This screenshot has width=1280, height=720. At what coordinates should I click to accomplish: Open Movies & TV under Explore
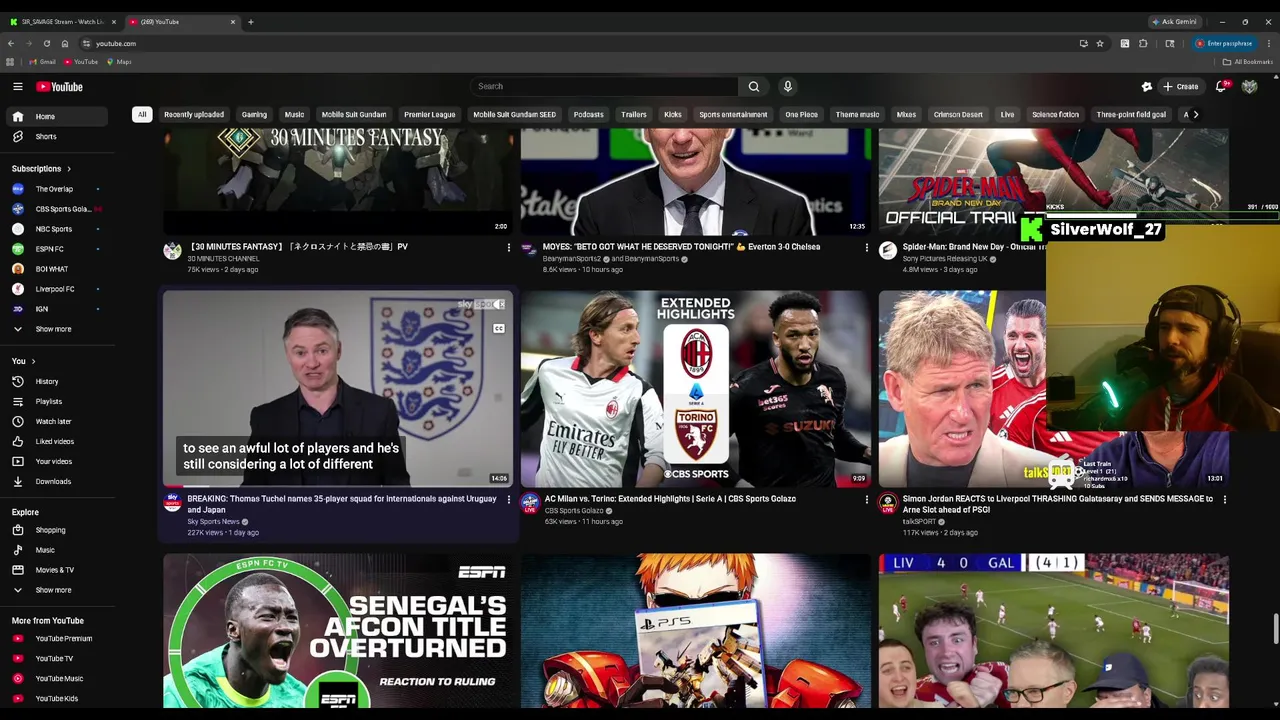coord(58,570)
